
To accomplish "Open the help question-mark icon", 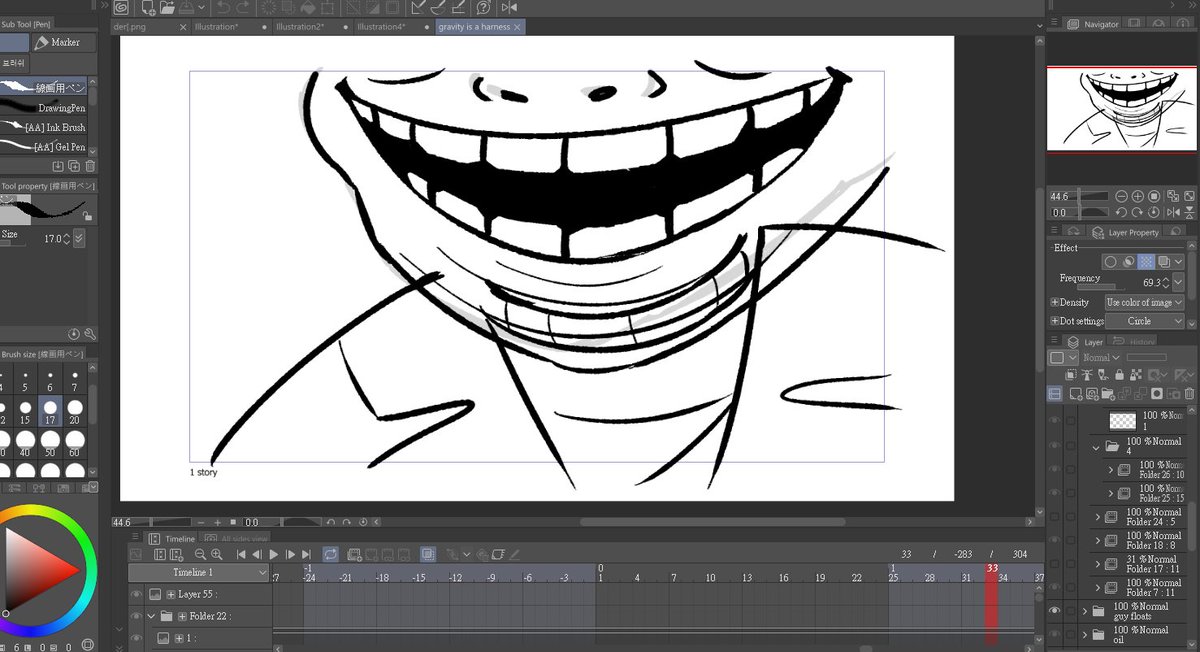I will (483, 7).
